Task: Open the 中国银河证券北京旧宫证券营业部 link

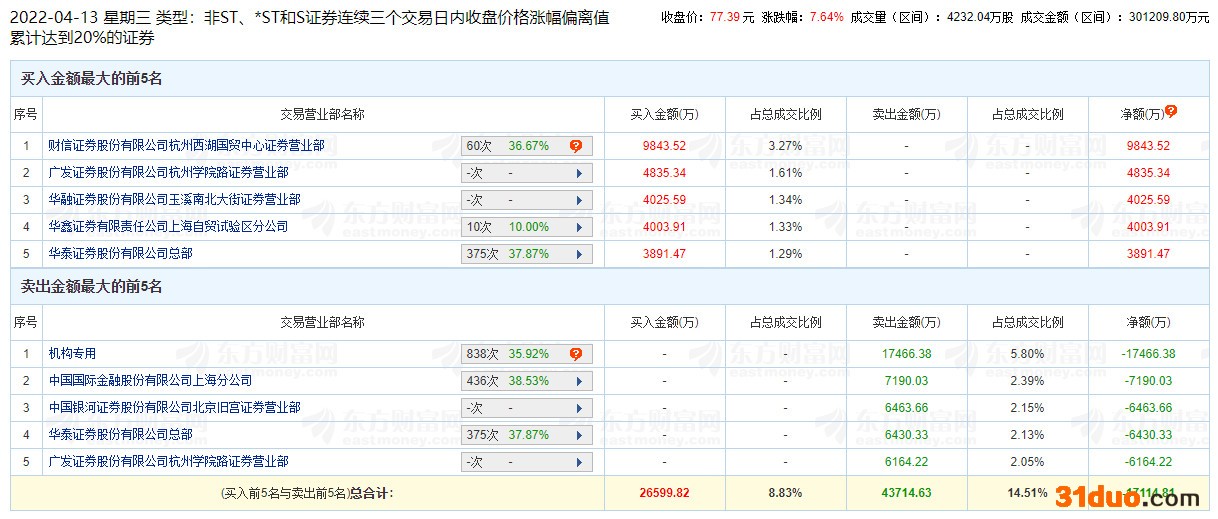Action: pos(174,408)
